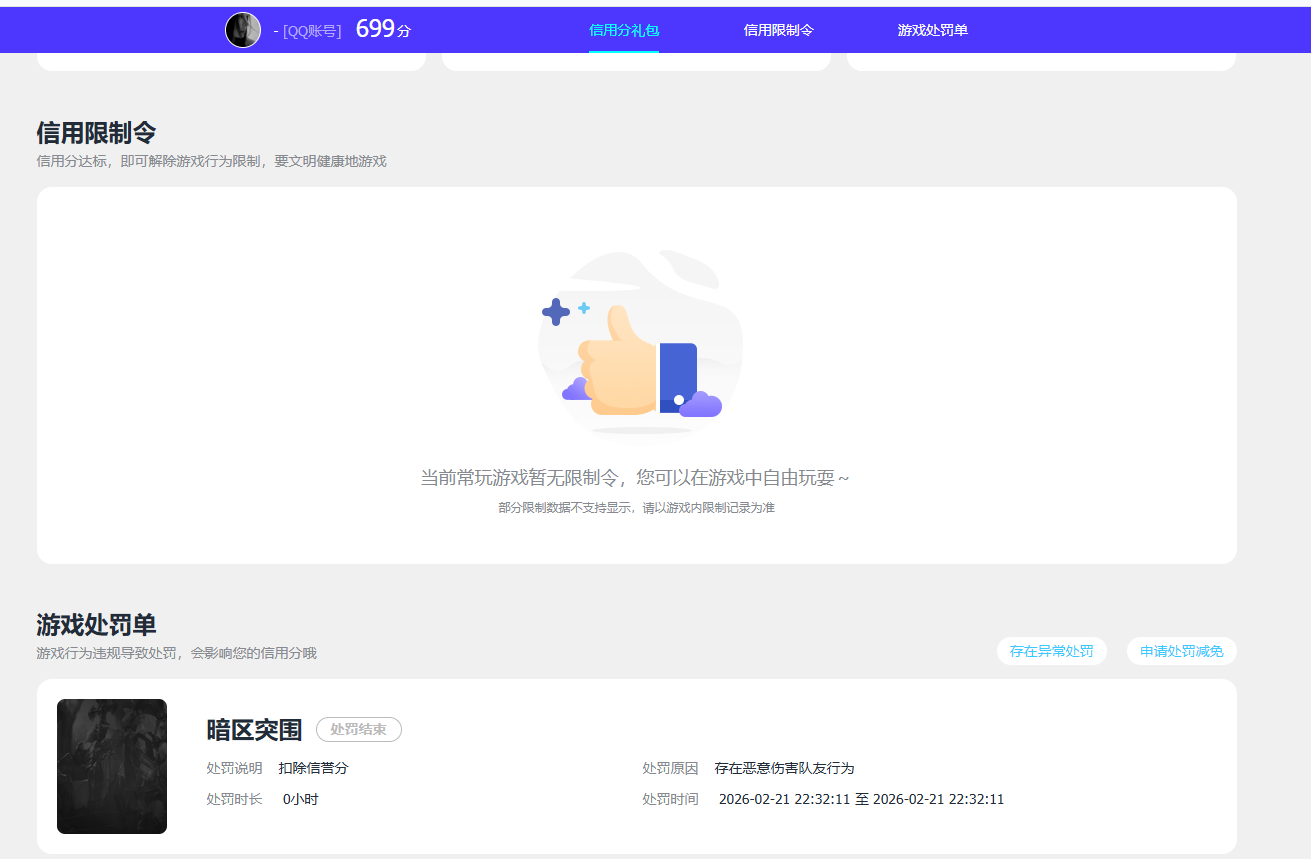Click the 当前常玩游戏暂无限制令 message
Image resolution: width=1311 pixels, height=859 pixels.
pyautogui.click(x=635, y=478)
